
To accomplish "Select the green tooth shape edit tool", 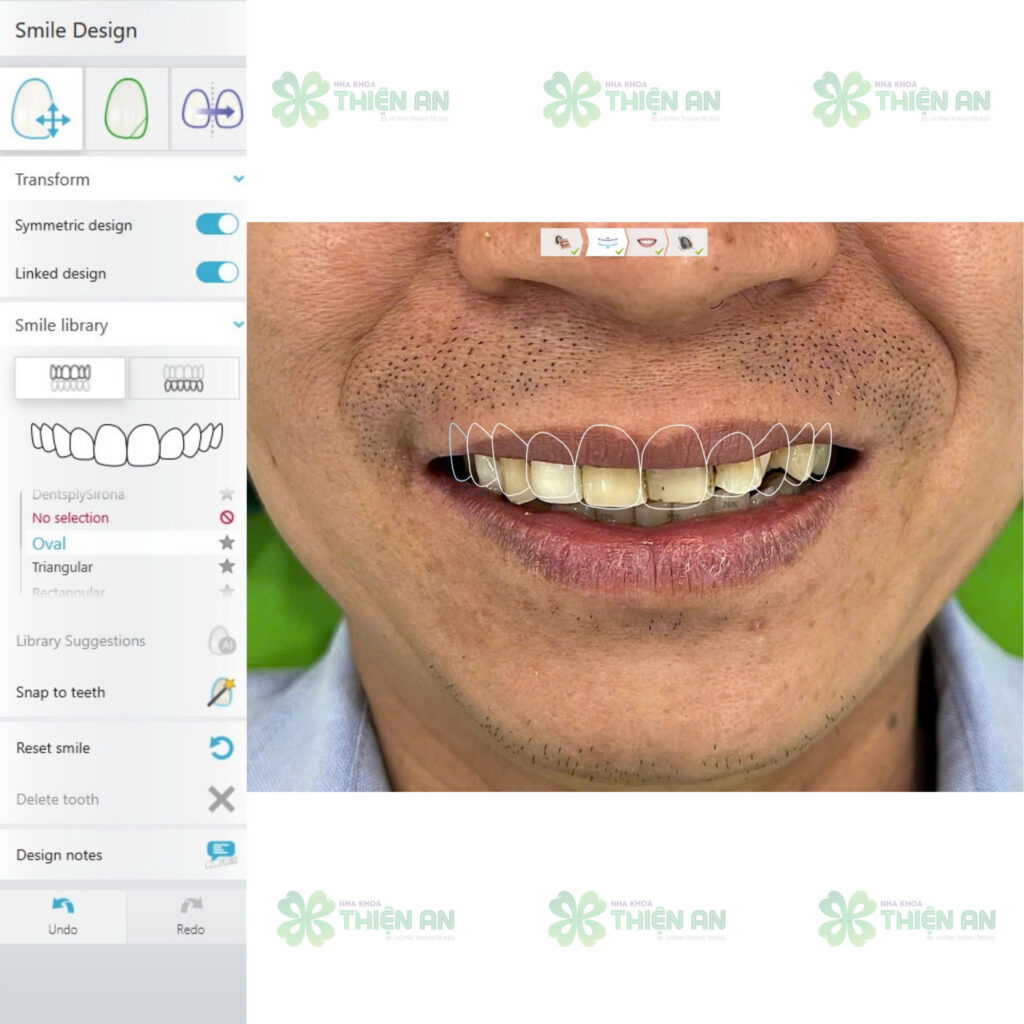I will pos(126,109).
